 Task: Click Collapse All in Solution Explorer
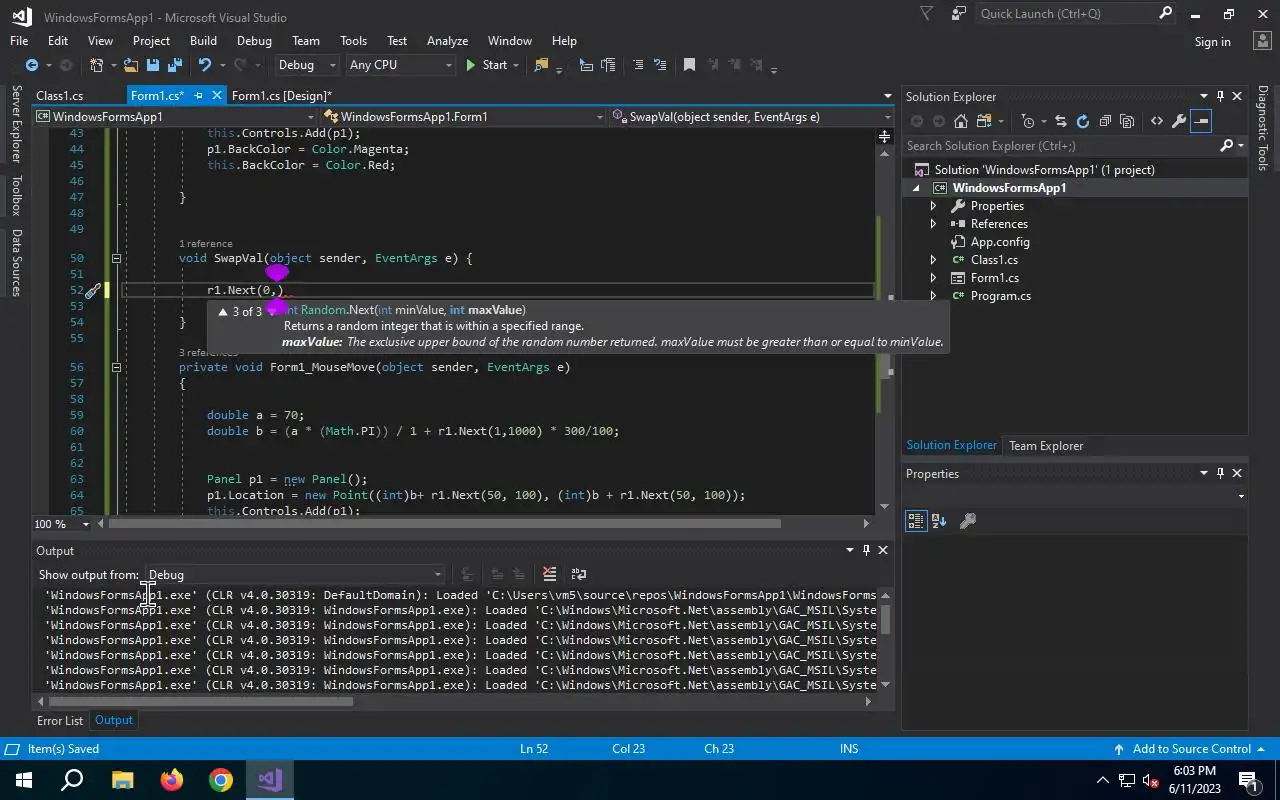pos(1105,121)
